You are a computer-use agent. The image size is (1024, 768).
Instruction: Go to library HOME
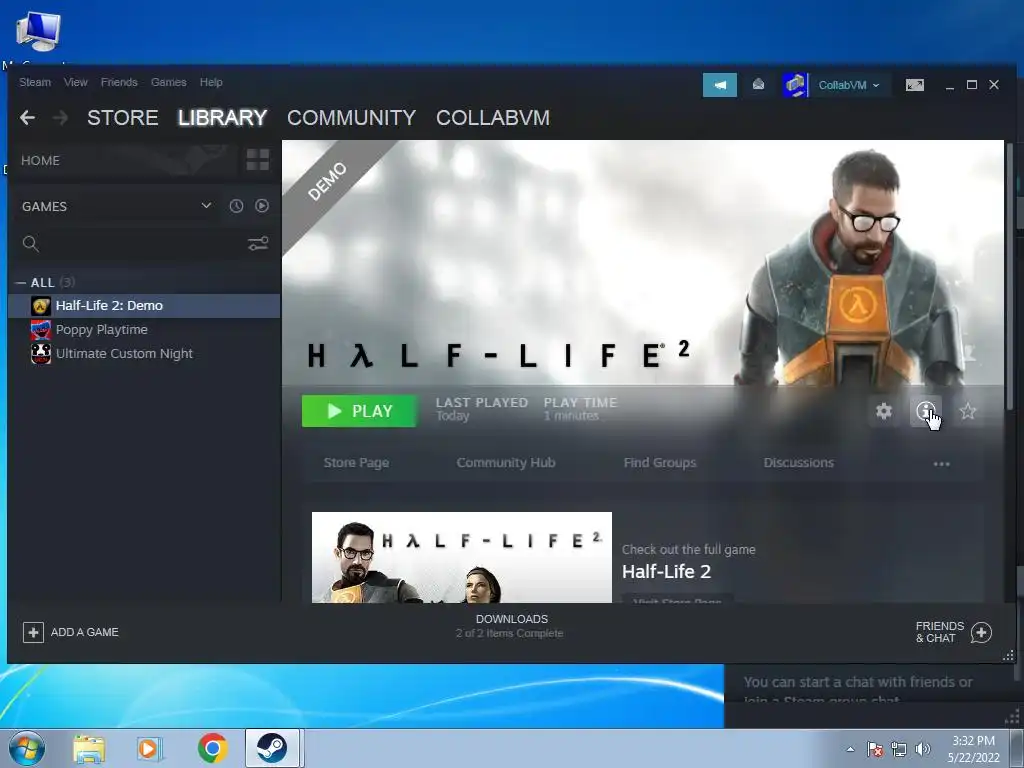coord(40,161)
